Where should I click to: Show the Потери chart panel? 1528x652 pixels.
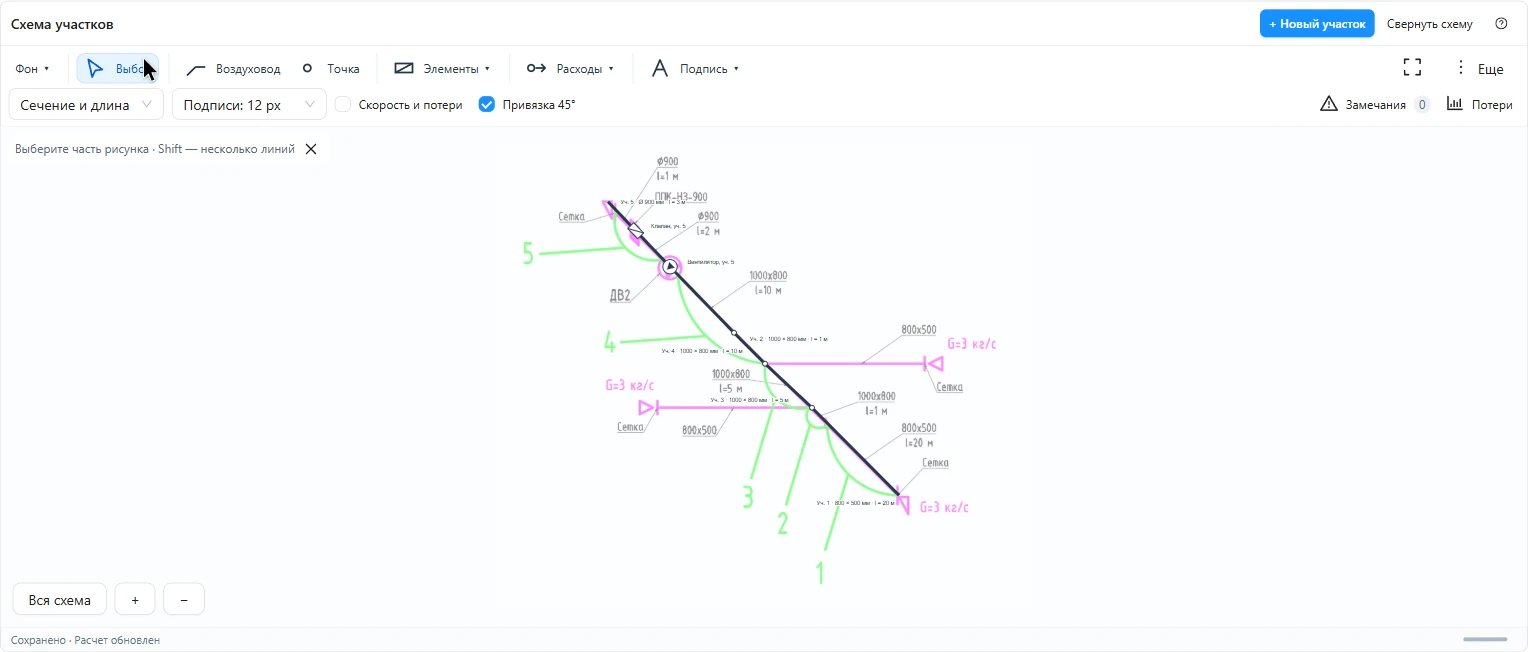point(1479,104)
